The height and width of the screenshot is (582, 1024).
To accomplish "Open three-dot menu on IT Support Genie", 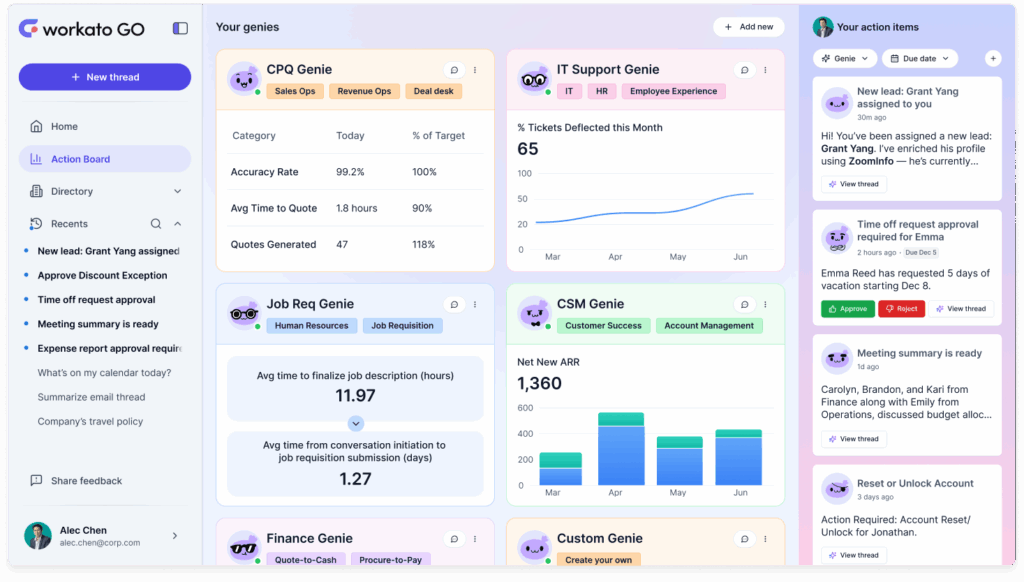I will tap(765, 70).
